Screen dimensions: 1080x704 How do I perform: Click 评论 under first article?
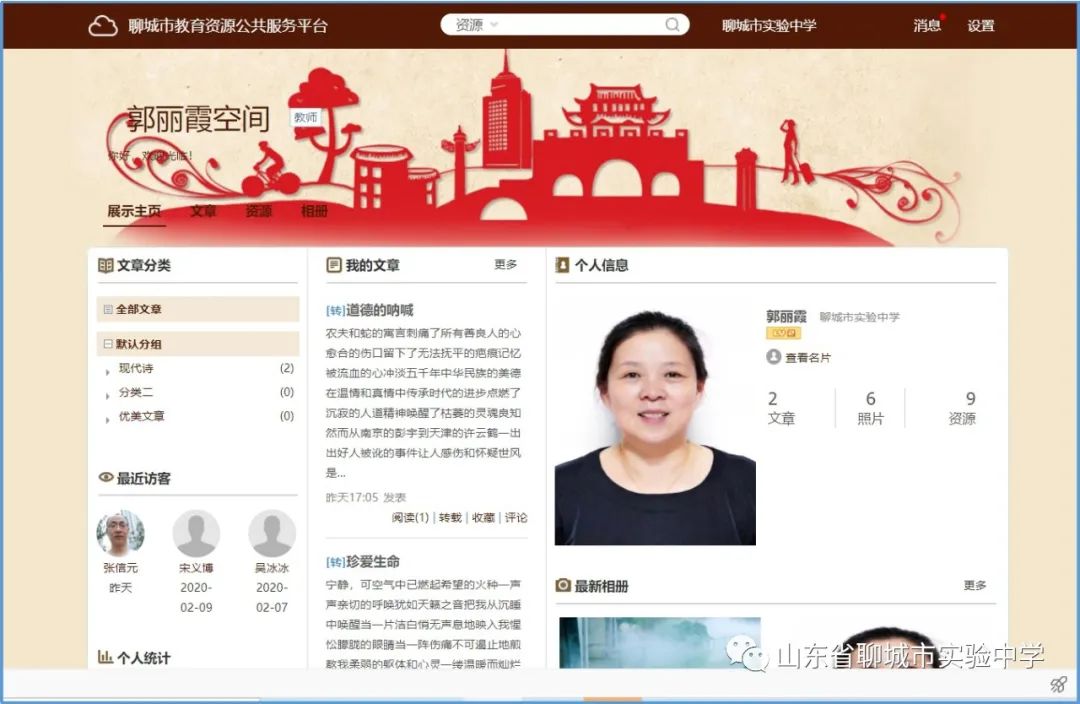[x=516, y=517]
